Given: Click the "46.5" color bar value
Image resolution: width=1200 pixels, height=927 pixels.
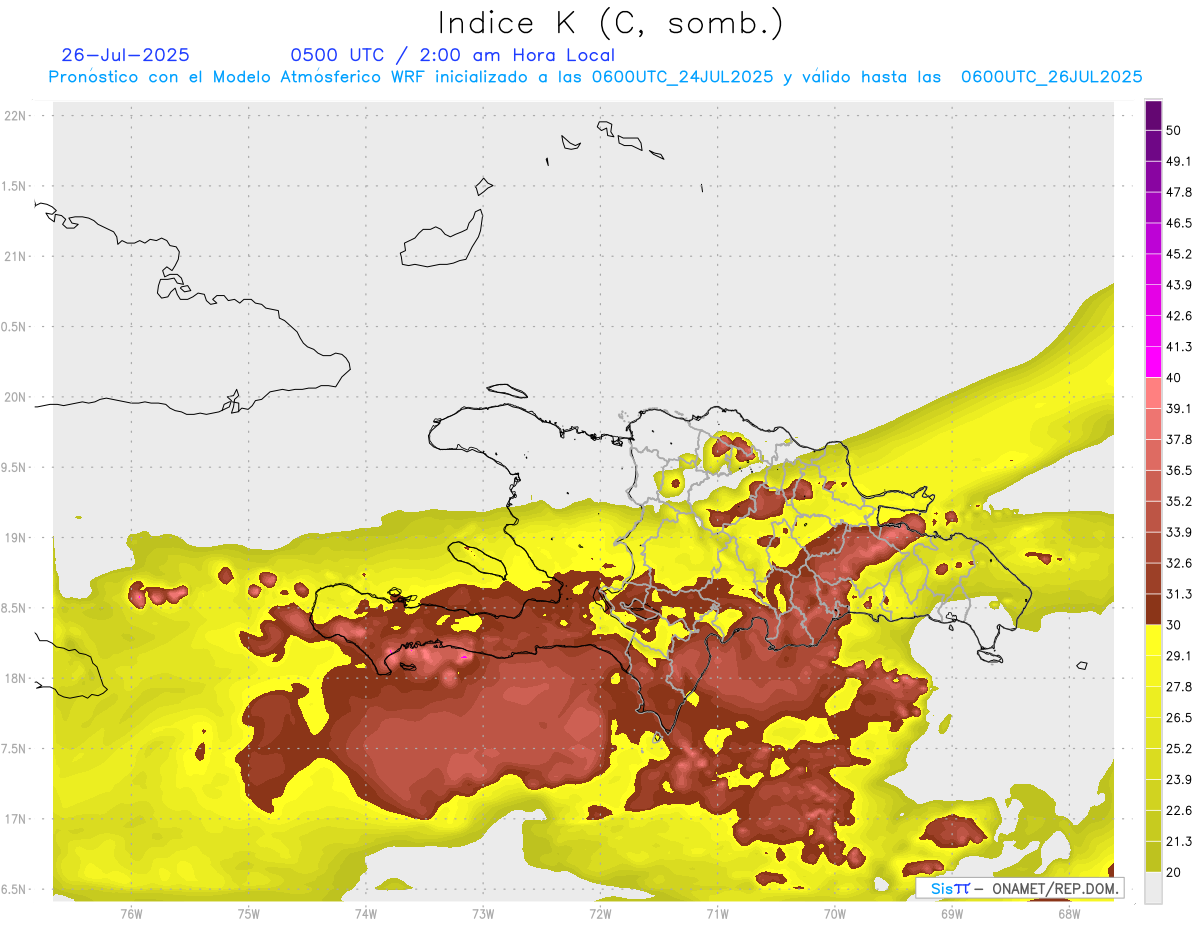Looking at the screenshot, I should (x=1179, y=223).
